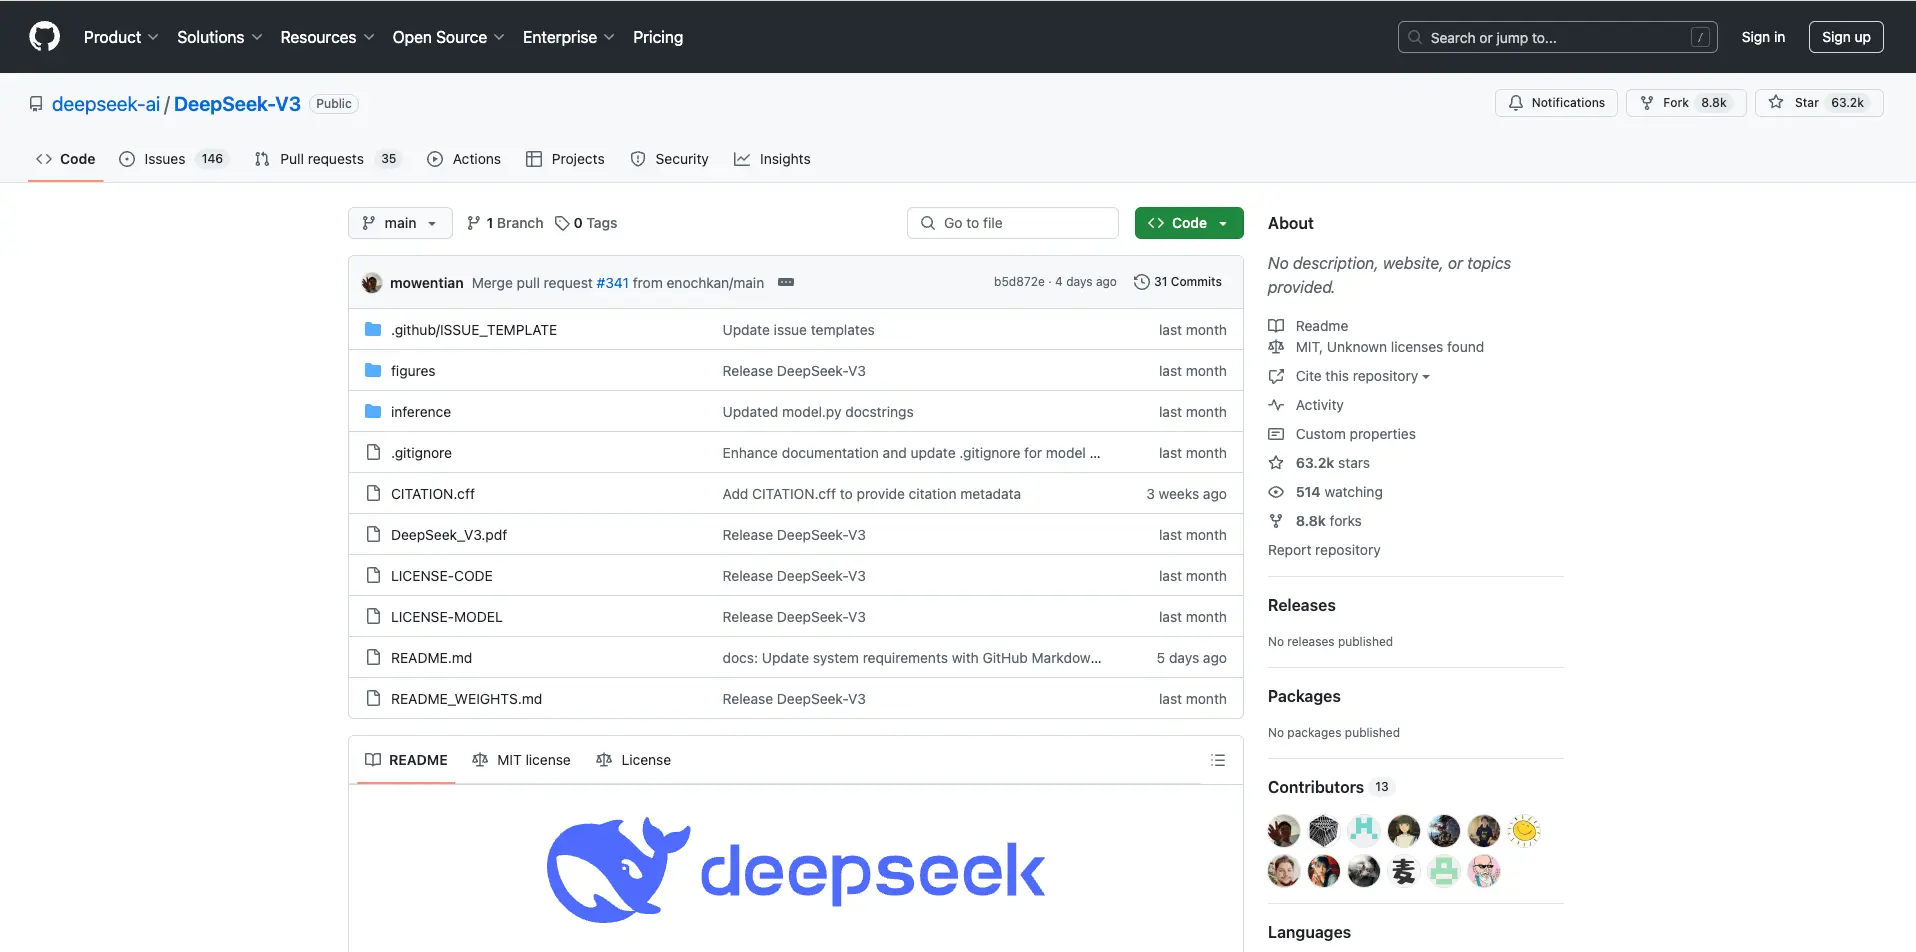Viewport: 1916px width, 952px height.
Task: Switch to the MIT license tab
Action: pos(521,760)
